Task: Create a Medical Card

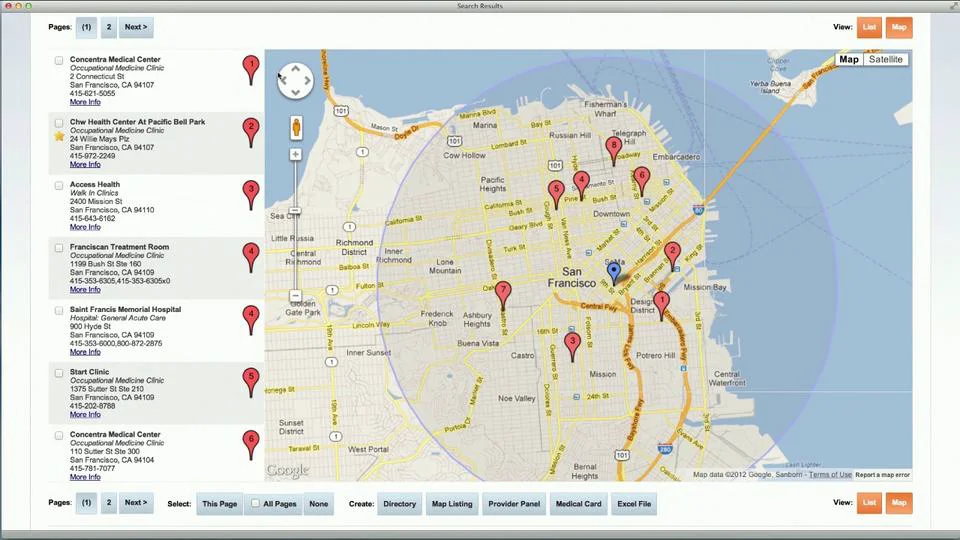Action: [x=579, y=504]
